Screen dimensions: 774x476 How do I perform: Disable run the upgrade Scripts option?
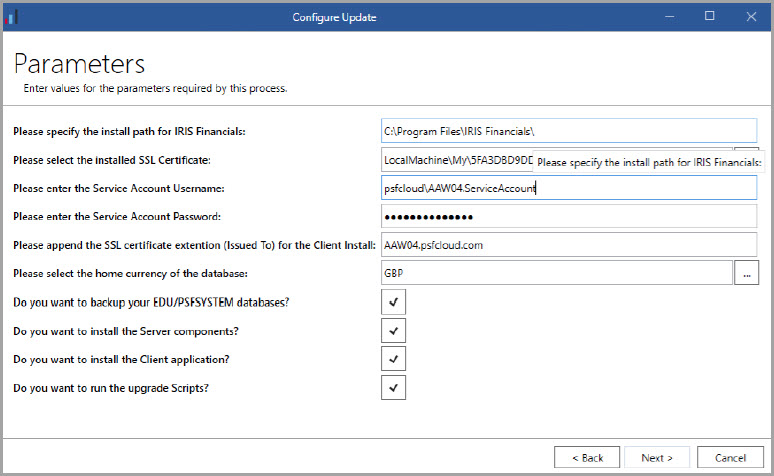[x=393, y=387]
